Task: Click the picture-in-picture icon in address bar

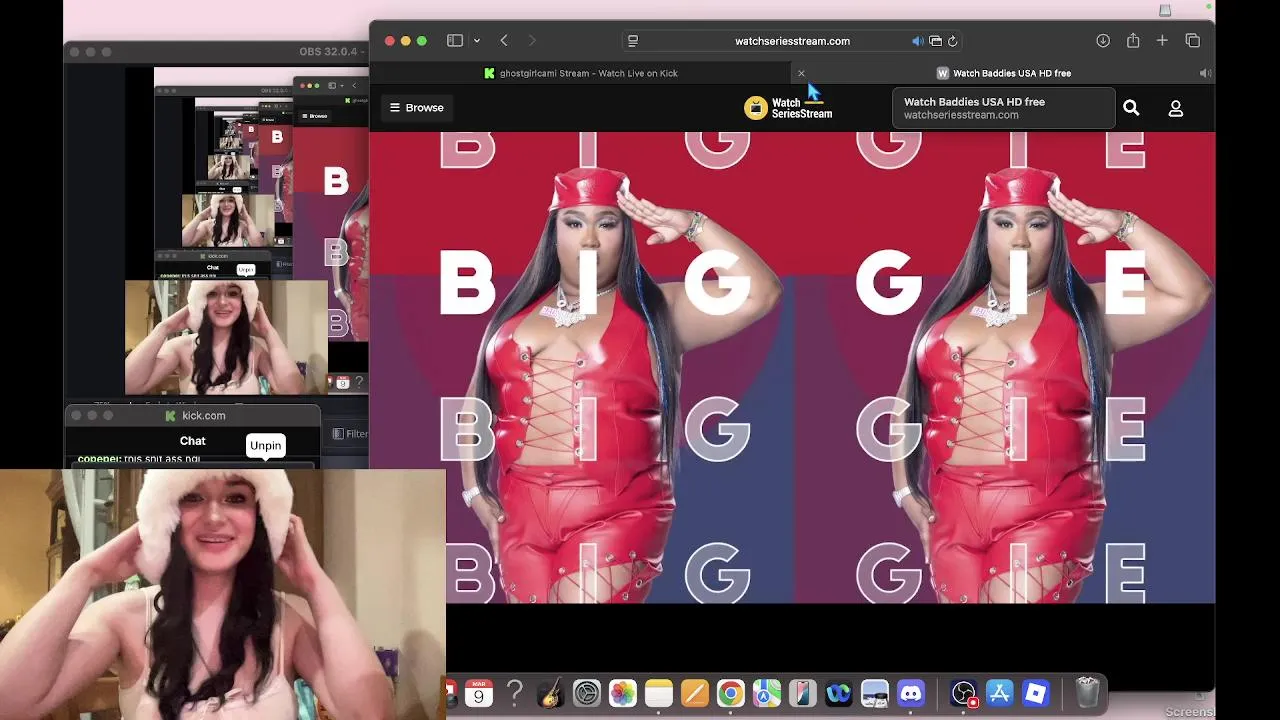Action: pos(935,41)
